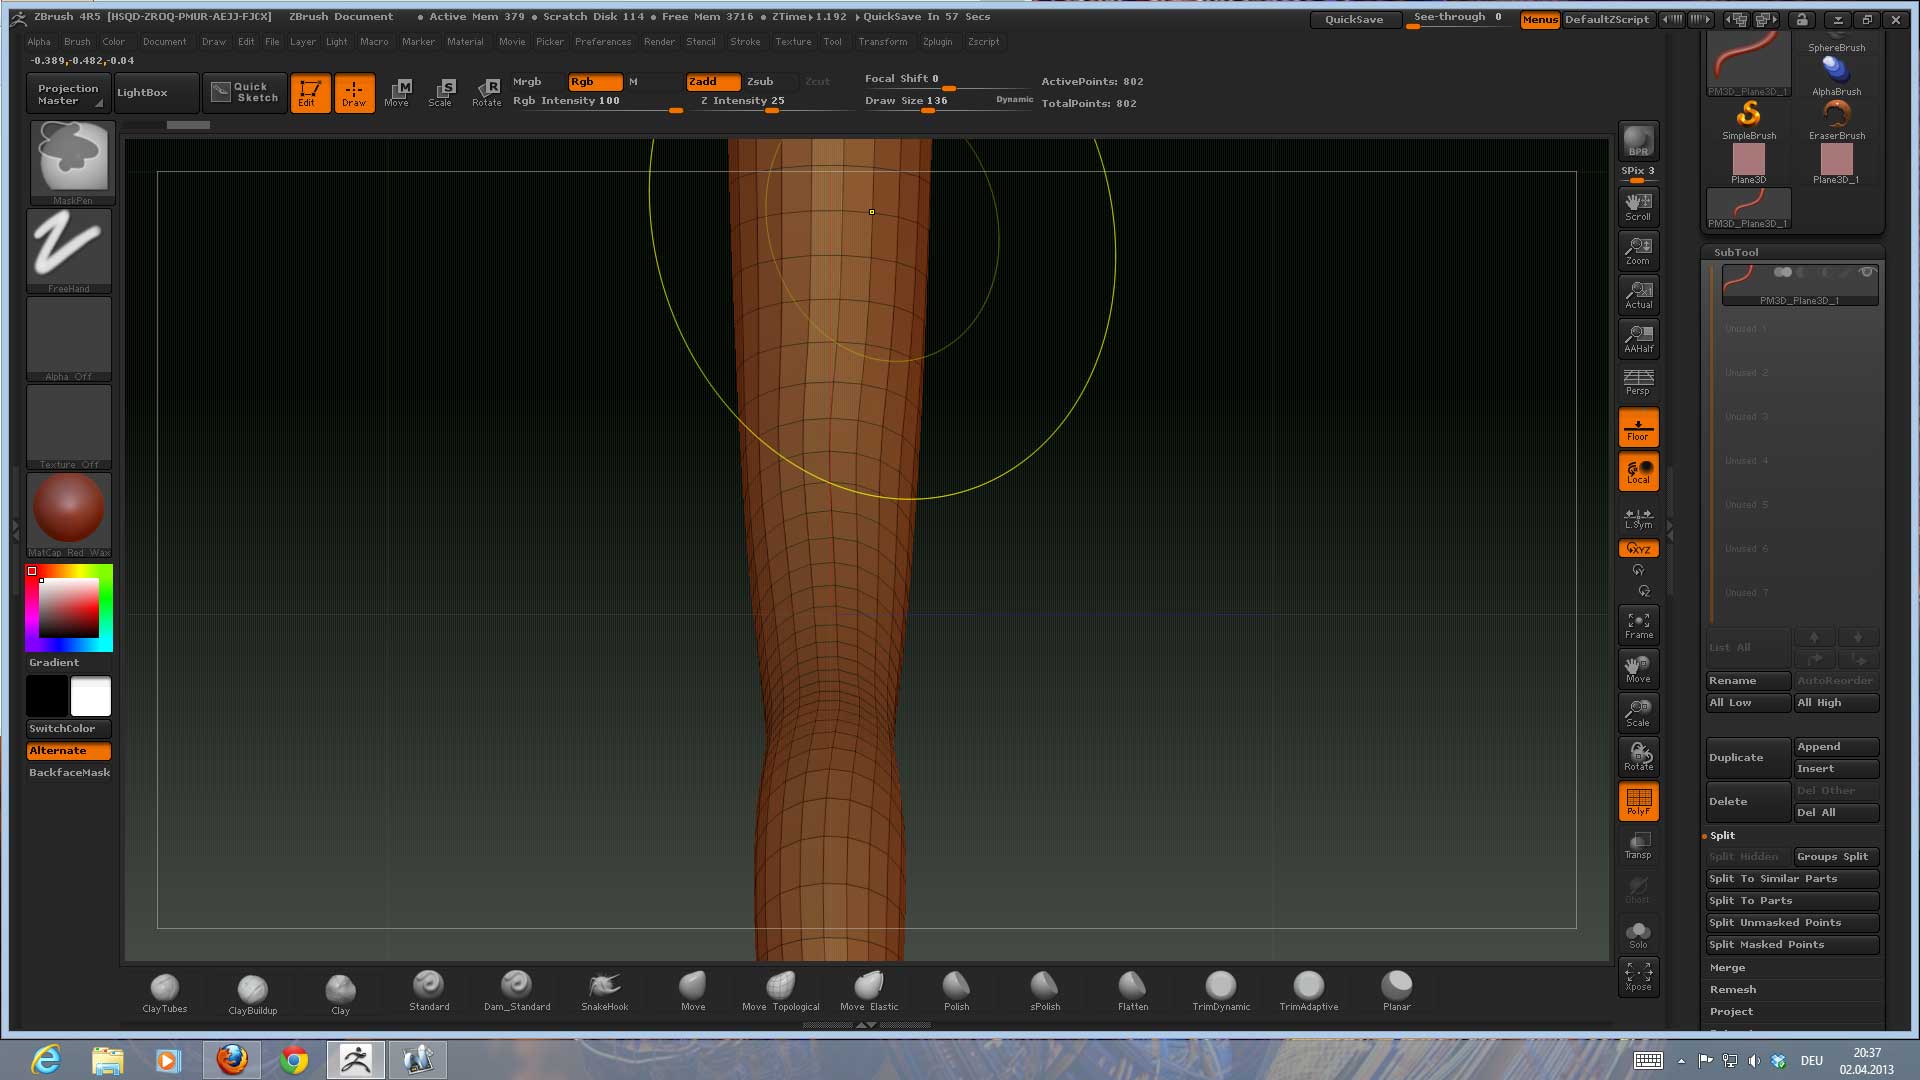Expand the Merge section

[1727, 967]
